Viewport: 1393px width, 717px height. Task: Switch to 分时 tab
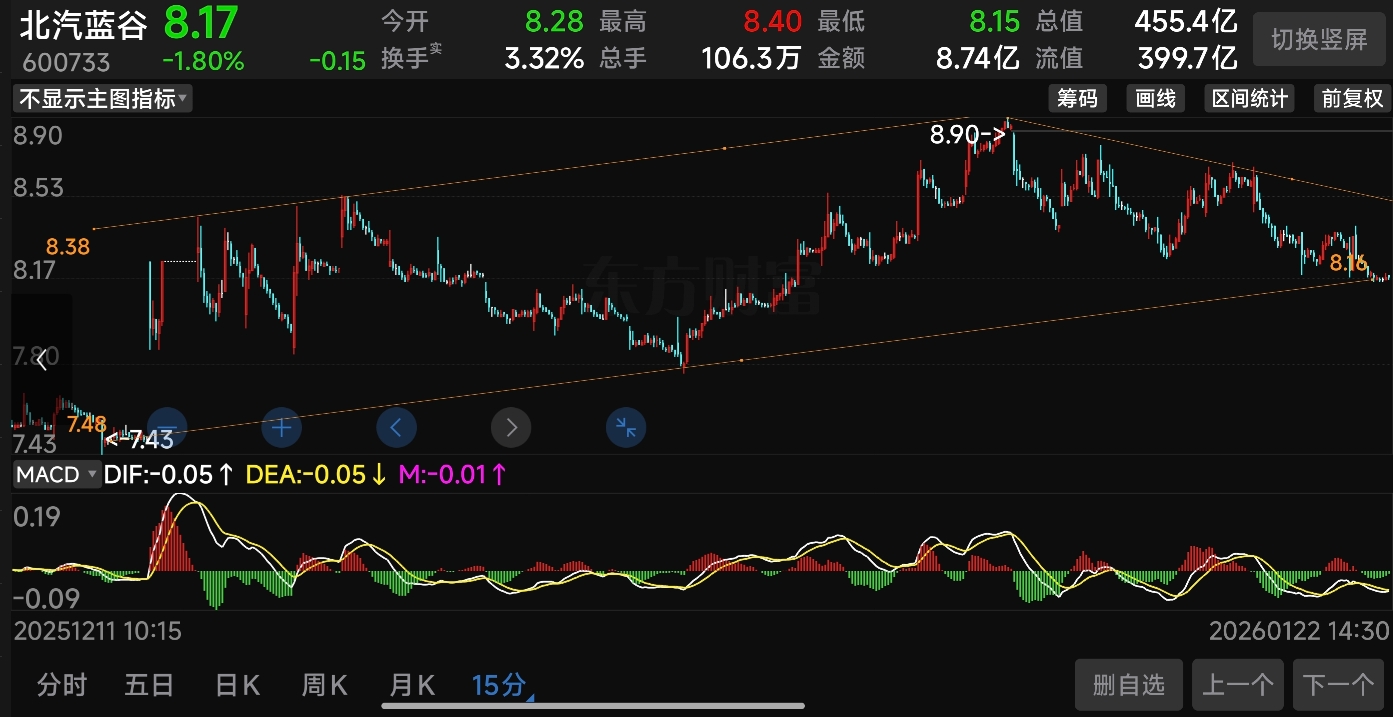[62, 685]
